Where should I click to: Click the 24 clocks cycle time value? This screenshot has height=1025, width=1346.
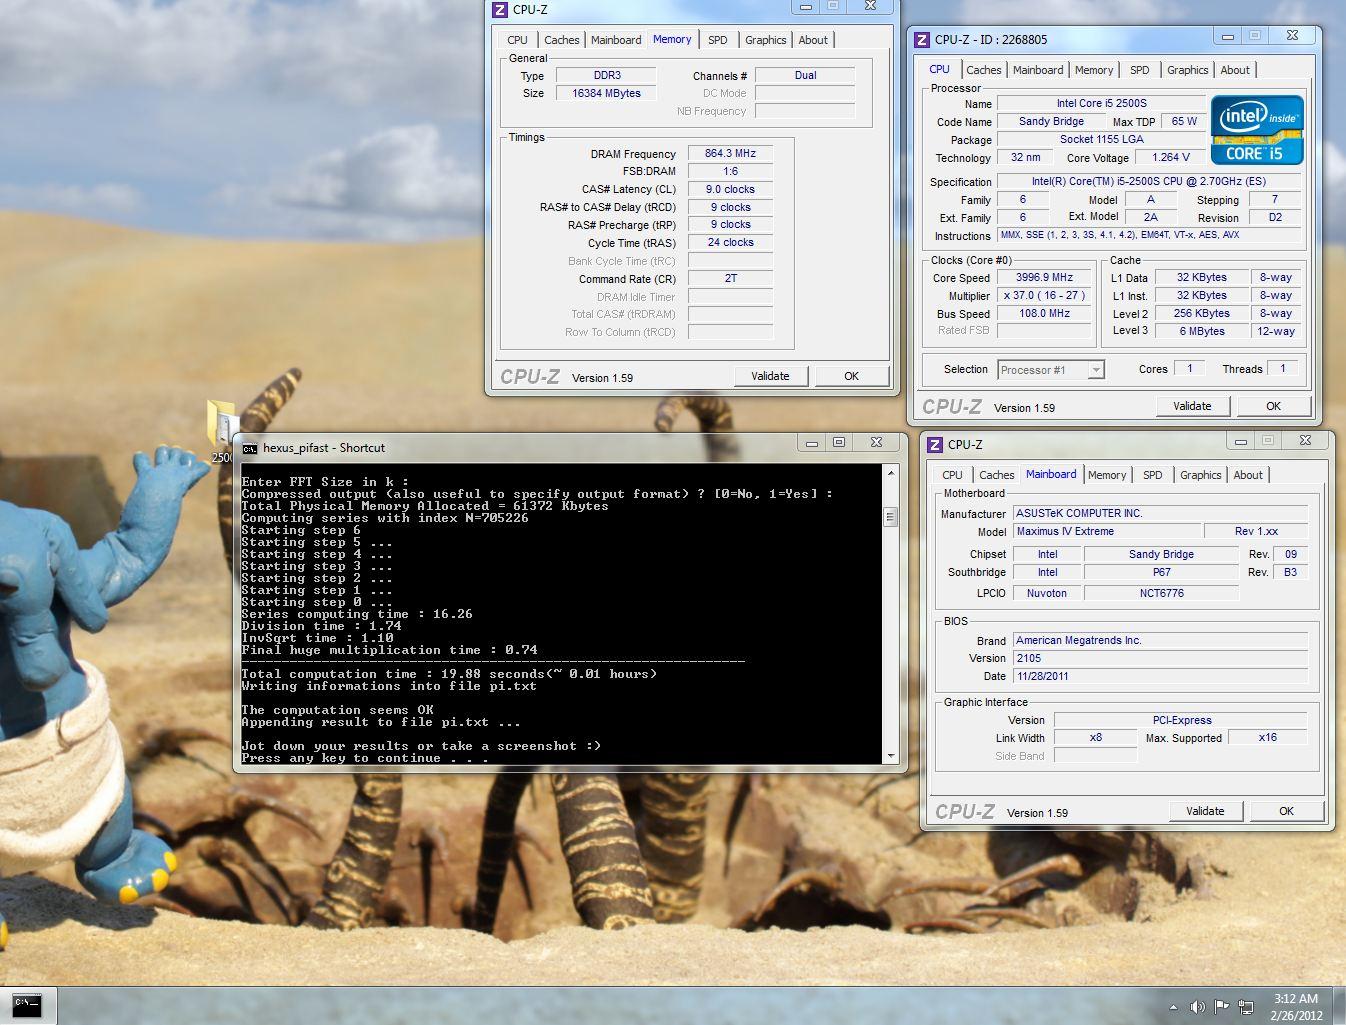coord(730,242)
